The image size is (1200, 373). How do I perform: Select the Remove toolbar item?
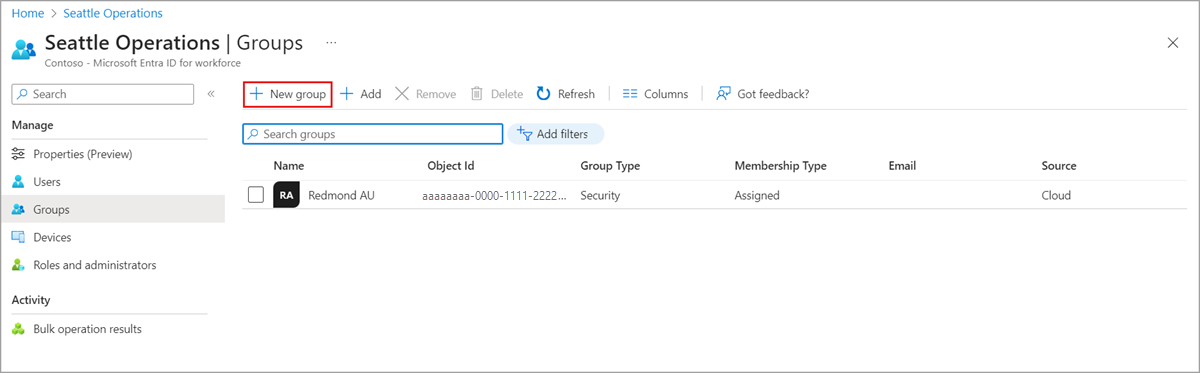point(426,94)
